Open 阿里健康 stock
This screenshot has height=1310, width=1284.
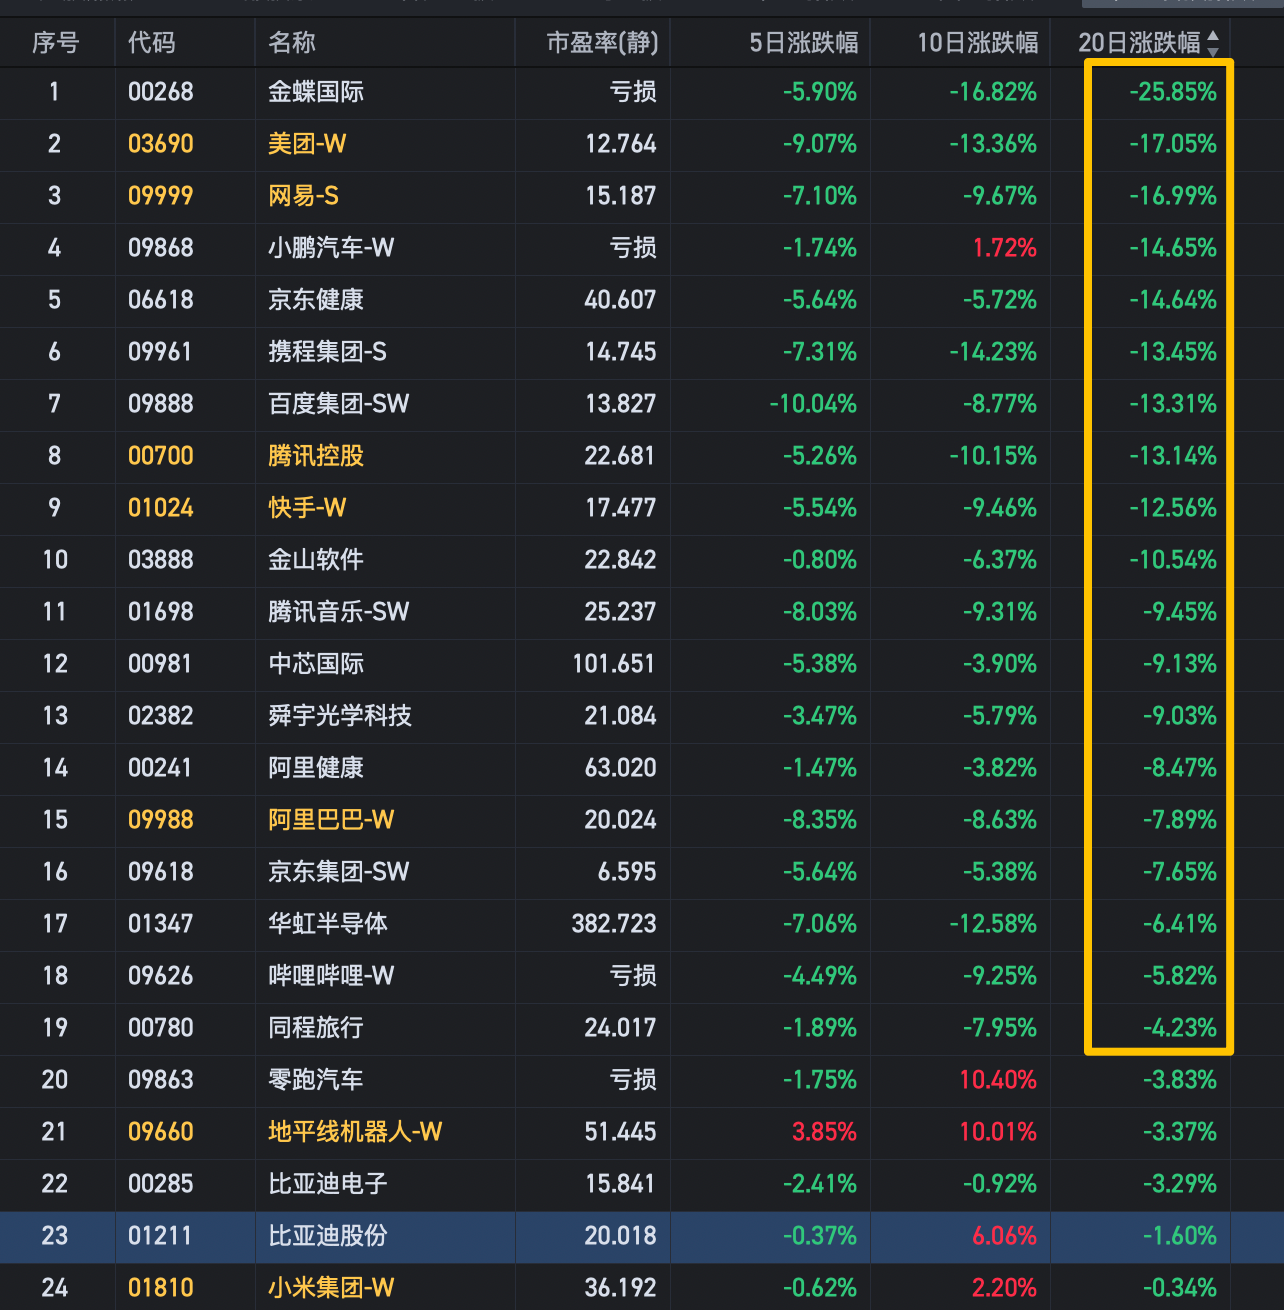(316, 768)
